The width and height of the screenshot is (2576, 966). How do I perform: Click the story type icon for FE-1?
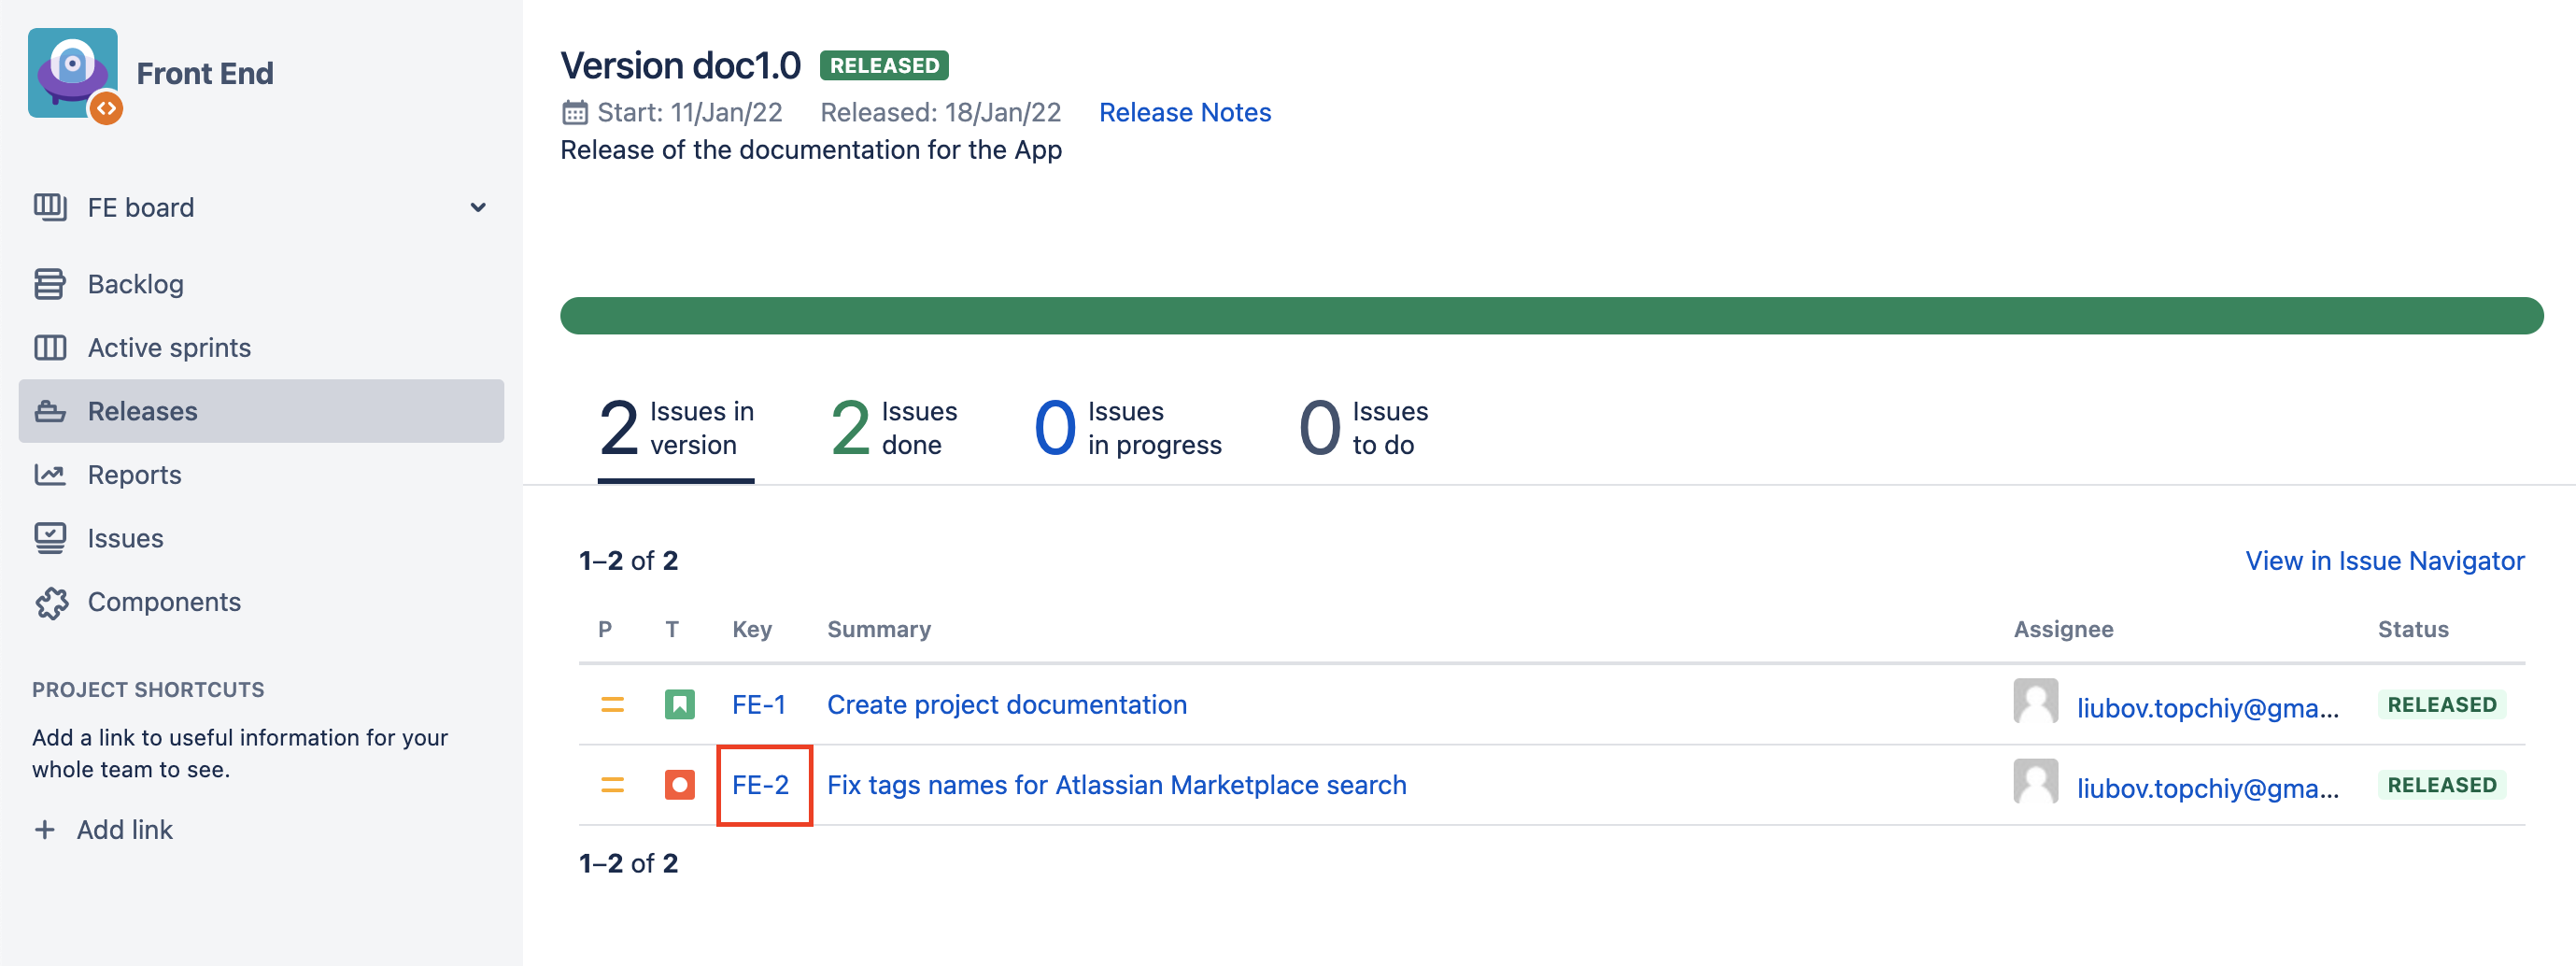(679, 705)
